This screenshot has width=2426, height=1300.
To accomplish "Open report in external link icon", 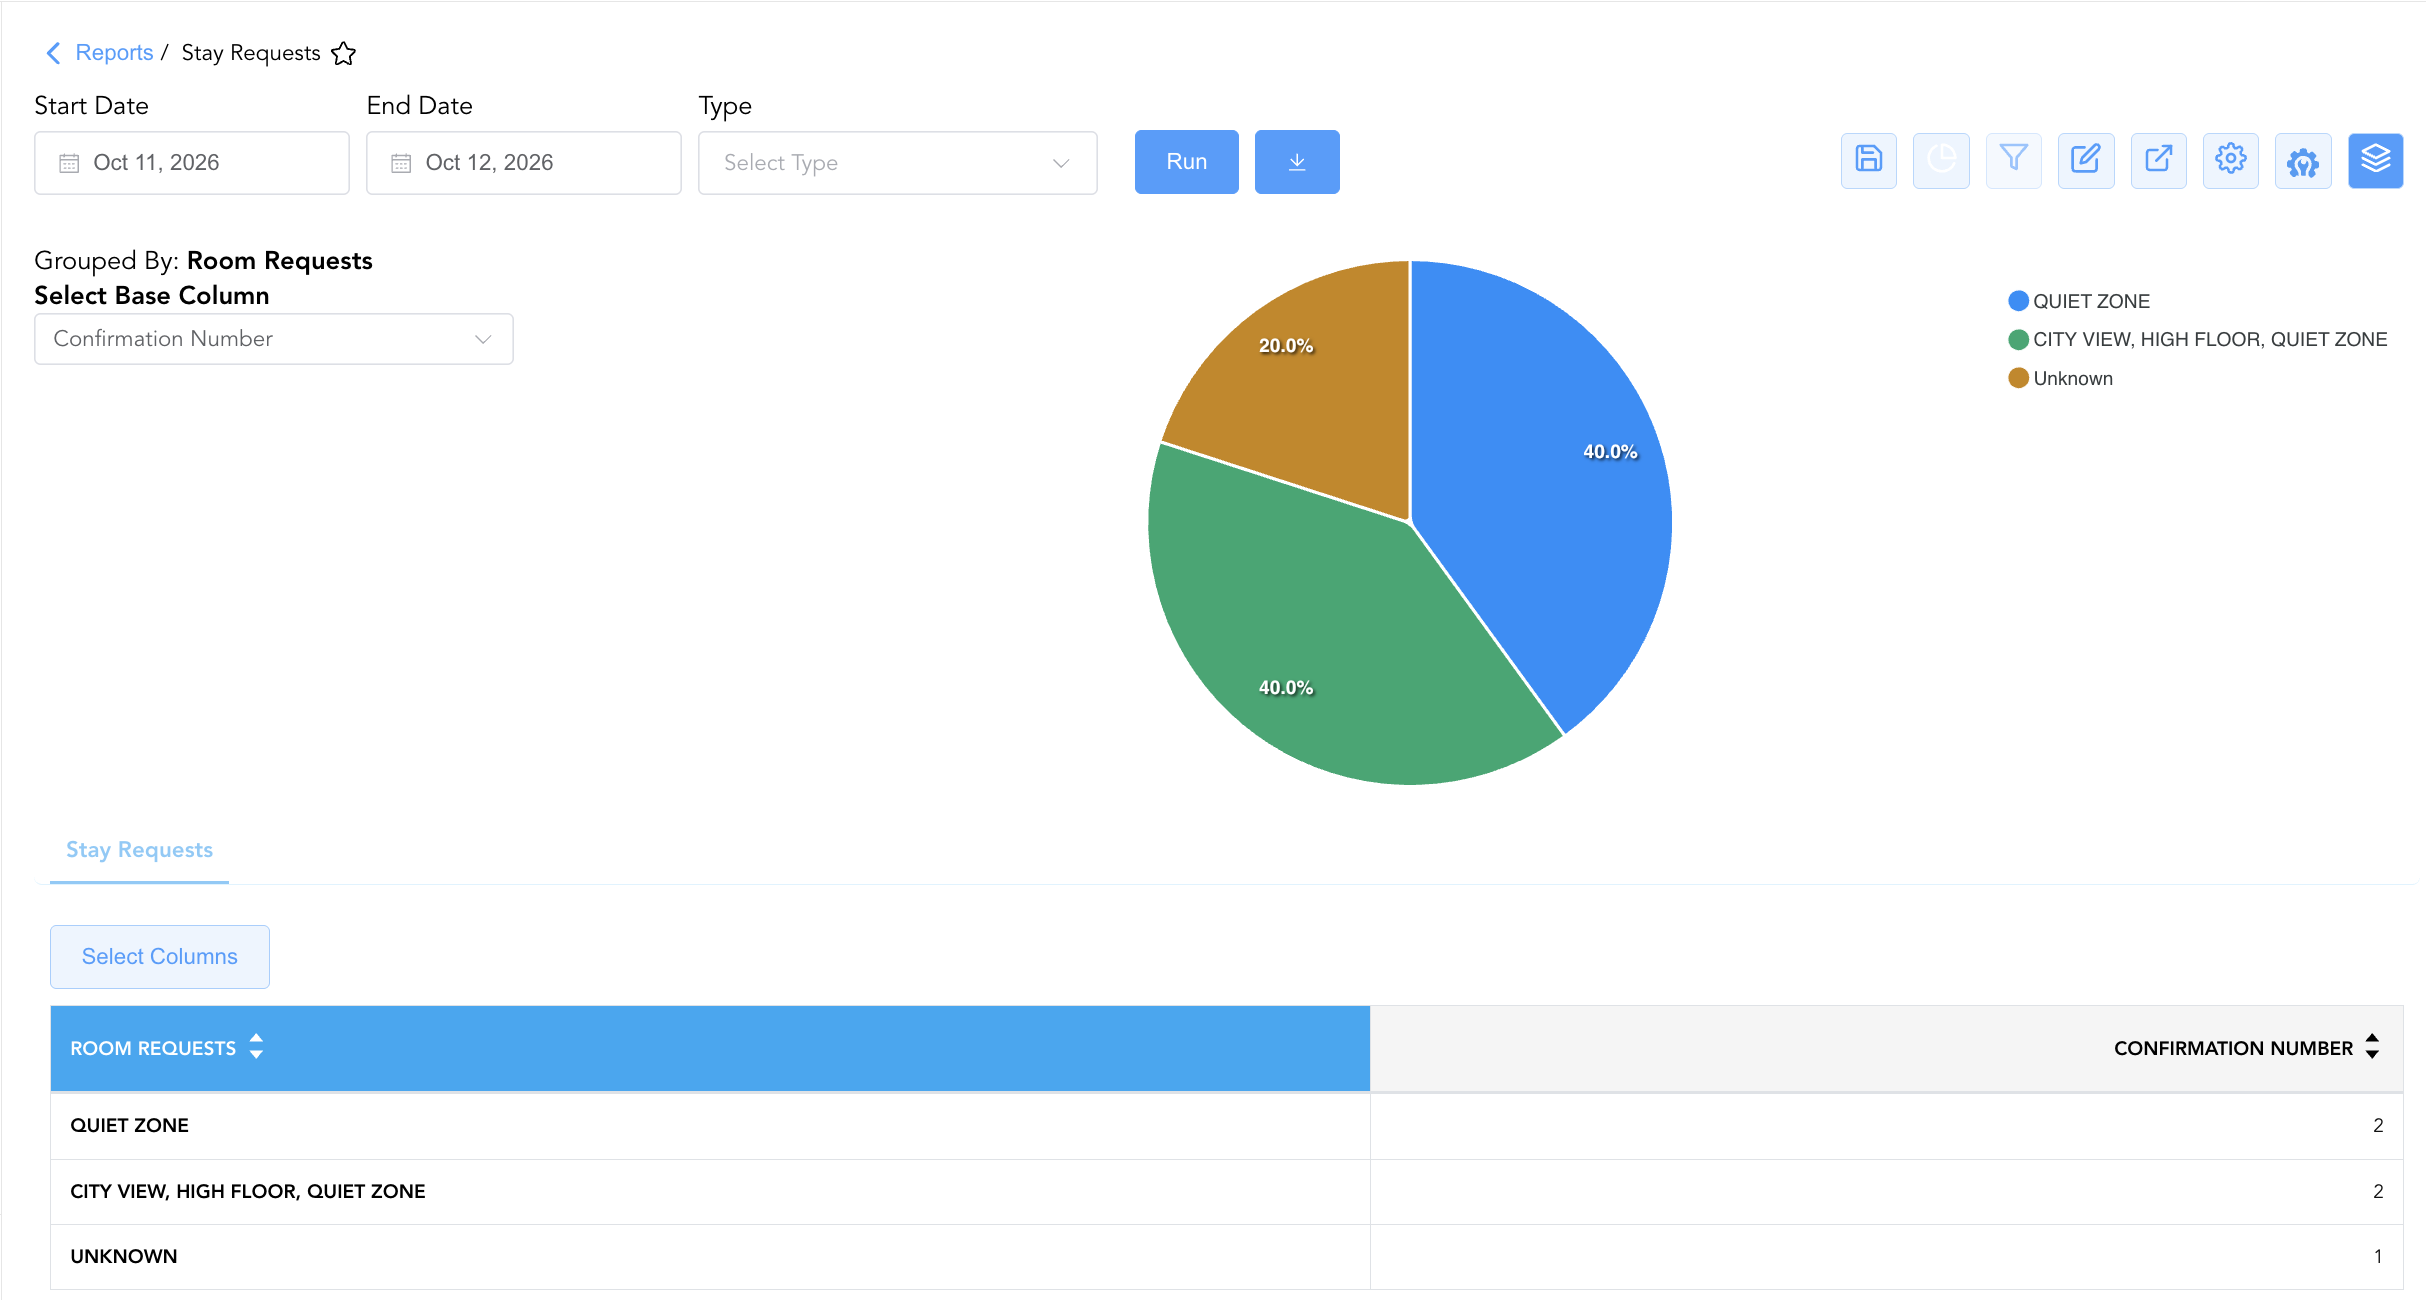I will click(x=2158, y=160).
